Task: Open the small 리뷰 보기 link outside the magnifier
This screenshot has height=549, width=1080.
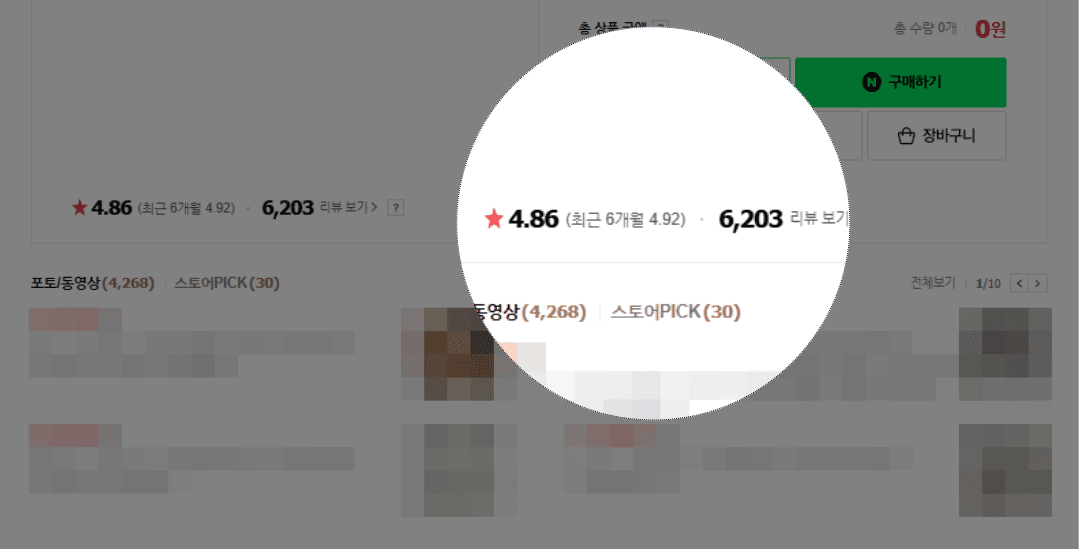Action: tap(349, 207)
